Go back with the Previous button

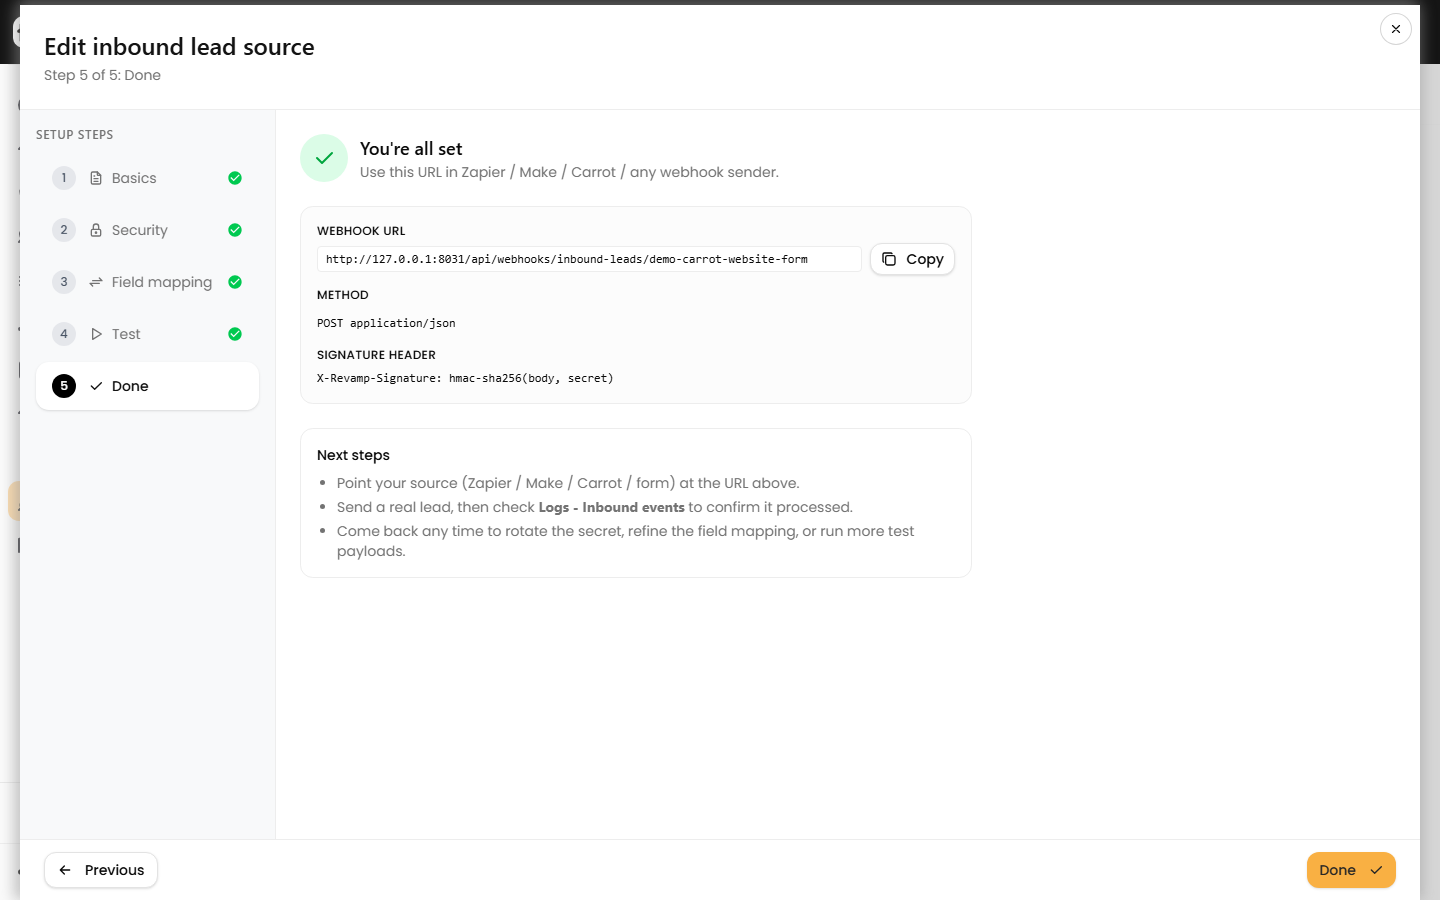tap(101, 870)
